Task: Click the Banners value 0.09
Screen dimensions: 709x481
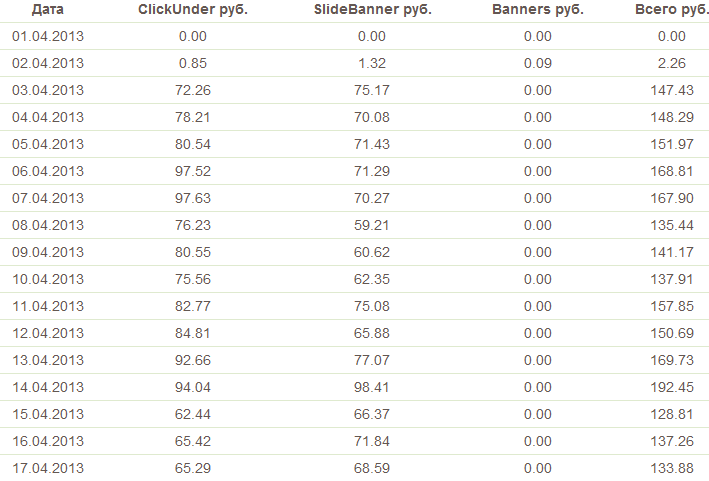Action: (x=537, y=63)
